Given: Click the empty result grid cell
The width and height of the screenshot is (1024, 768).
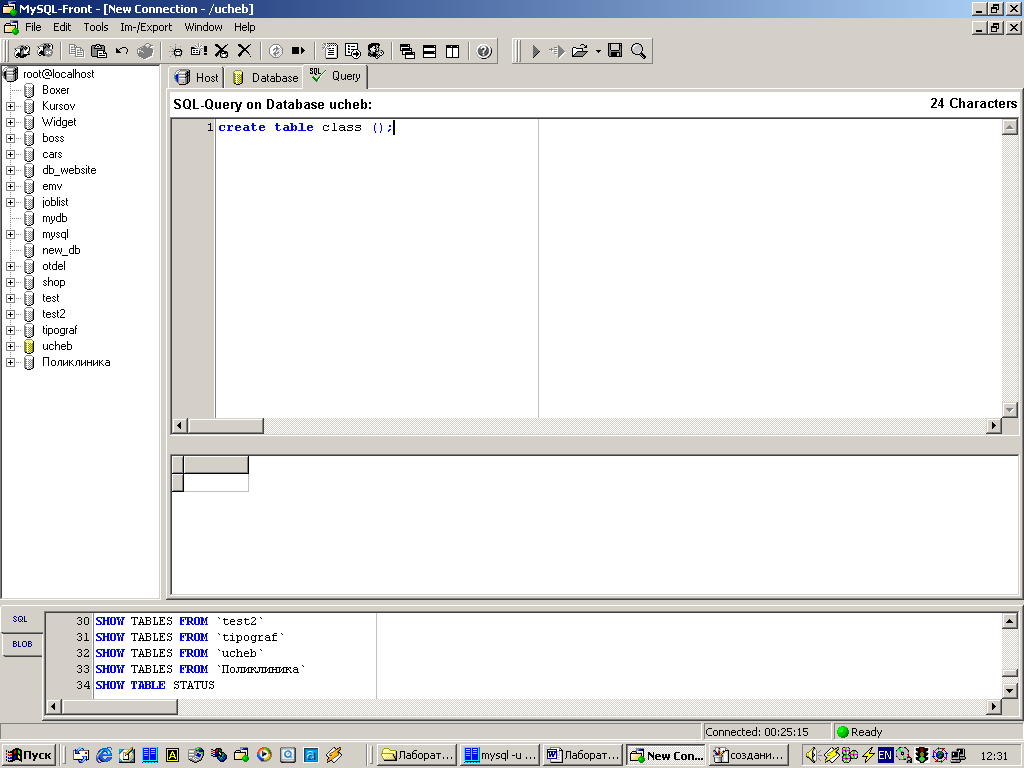Looking at the screenshot, I should [x=216, y=483].
